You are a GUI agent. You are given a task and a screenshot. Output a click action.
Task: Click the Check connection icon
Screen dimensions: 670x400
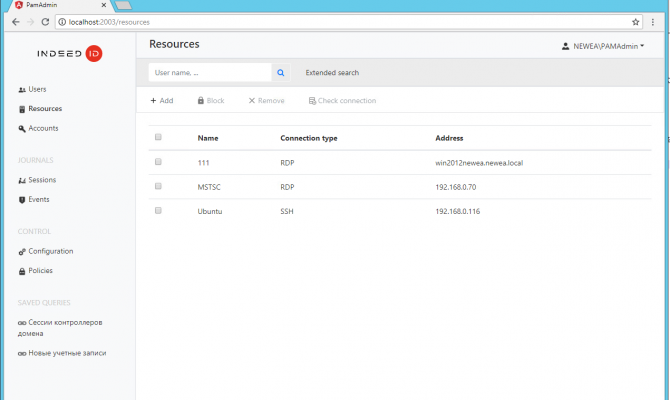312,101
